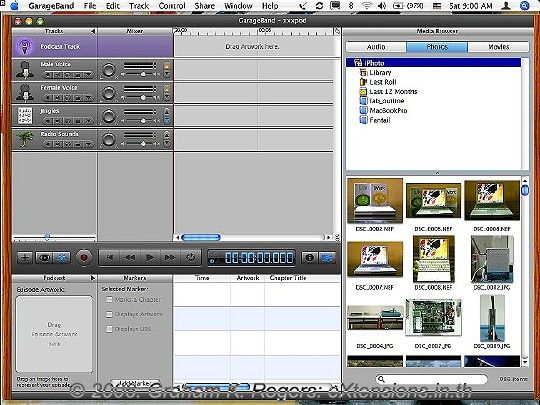This screenshot has width=540, height=405.
Task: Click the Chapter Title column header
Action: (288, 278)
